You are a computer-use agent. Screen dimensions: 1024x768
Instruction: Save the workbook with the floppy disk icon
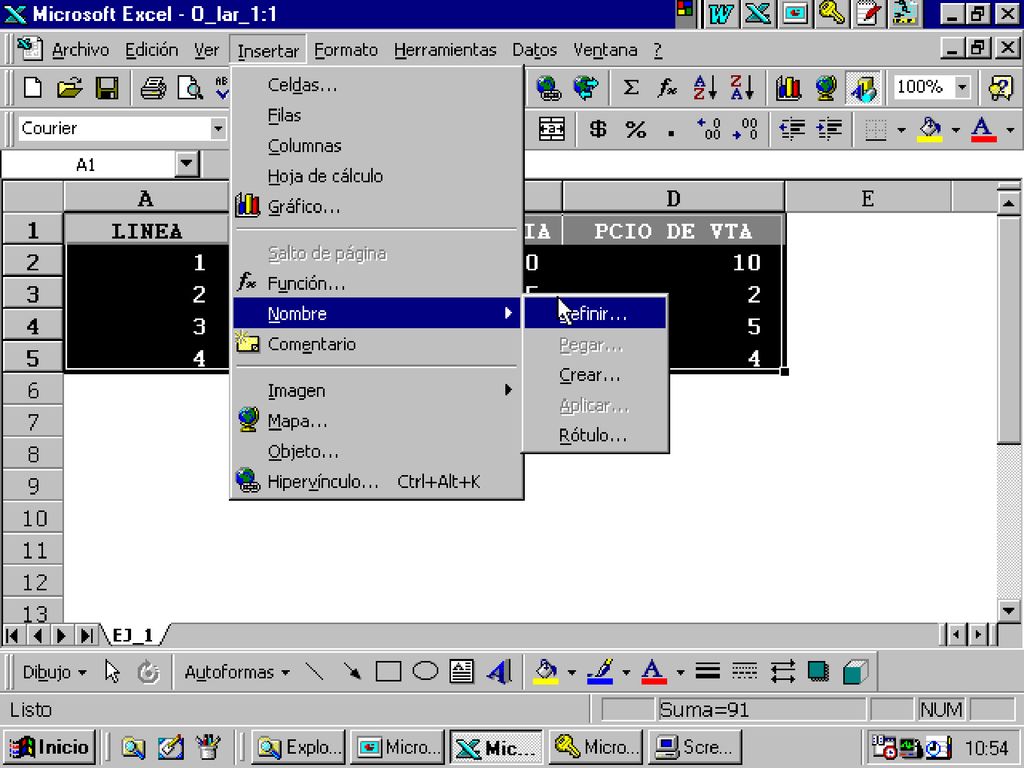coord(107,88)
